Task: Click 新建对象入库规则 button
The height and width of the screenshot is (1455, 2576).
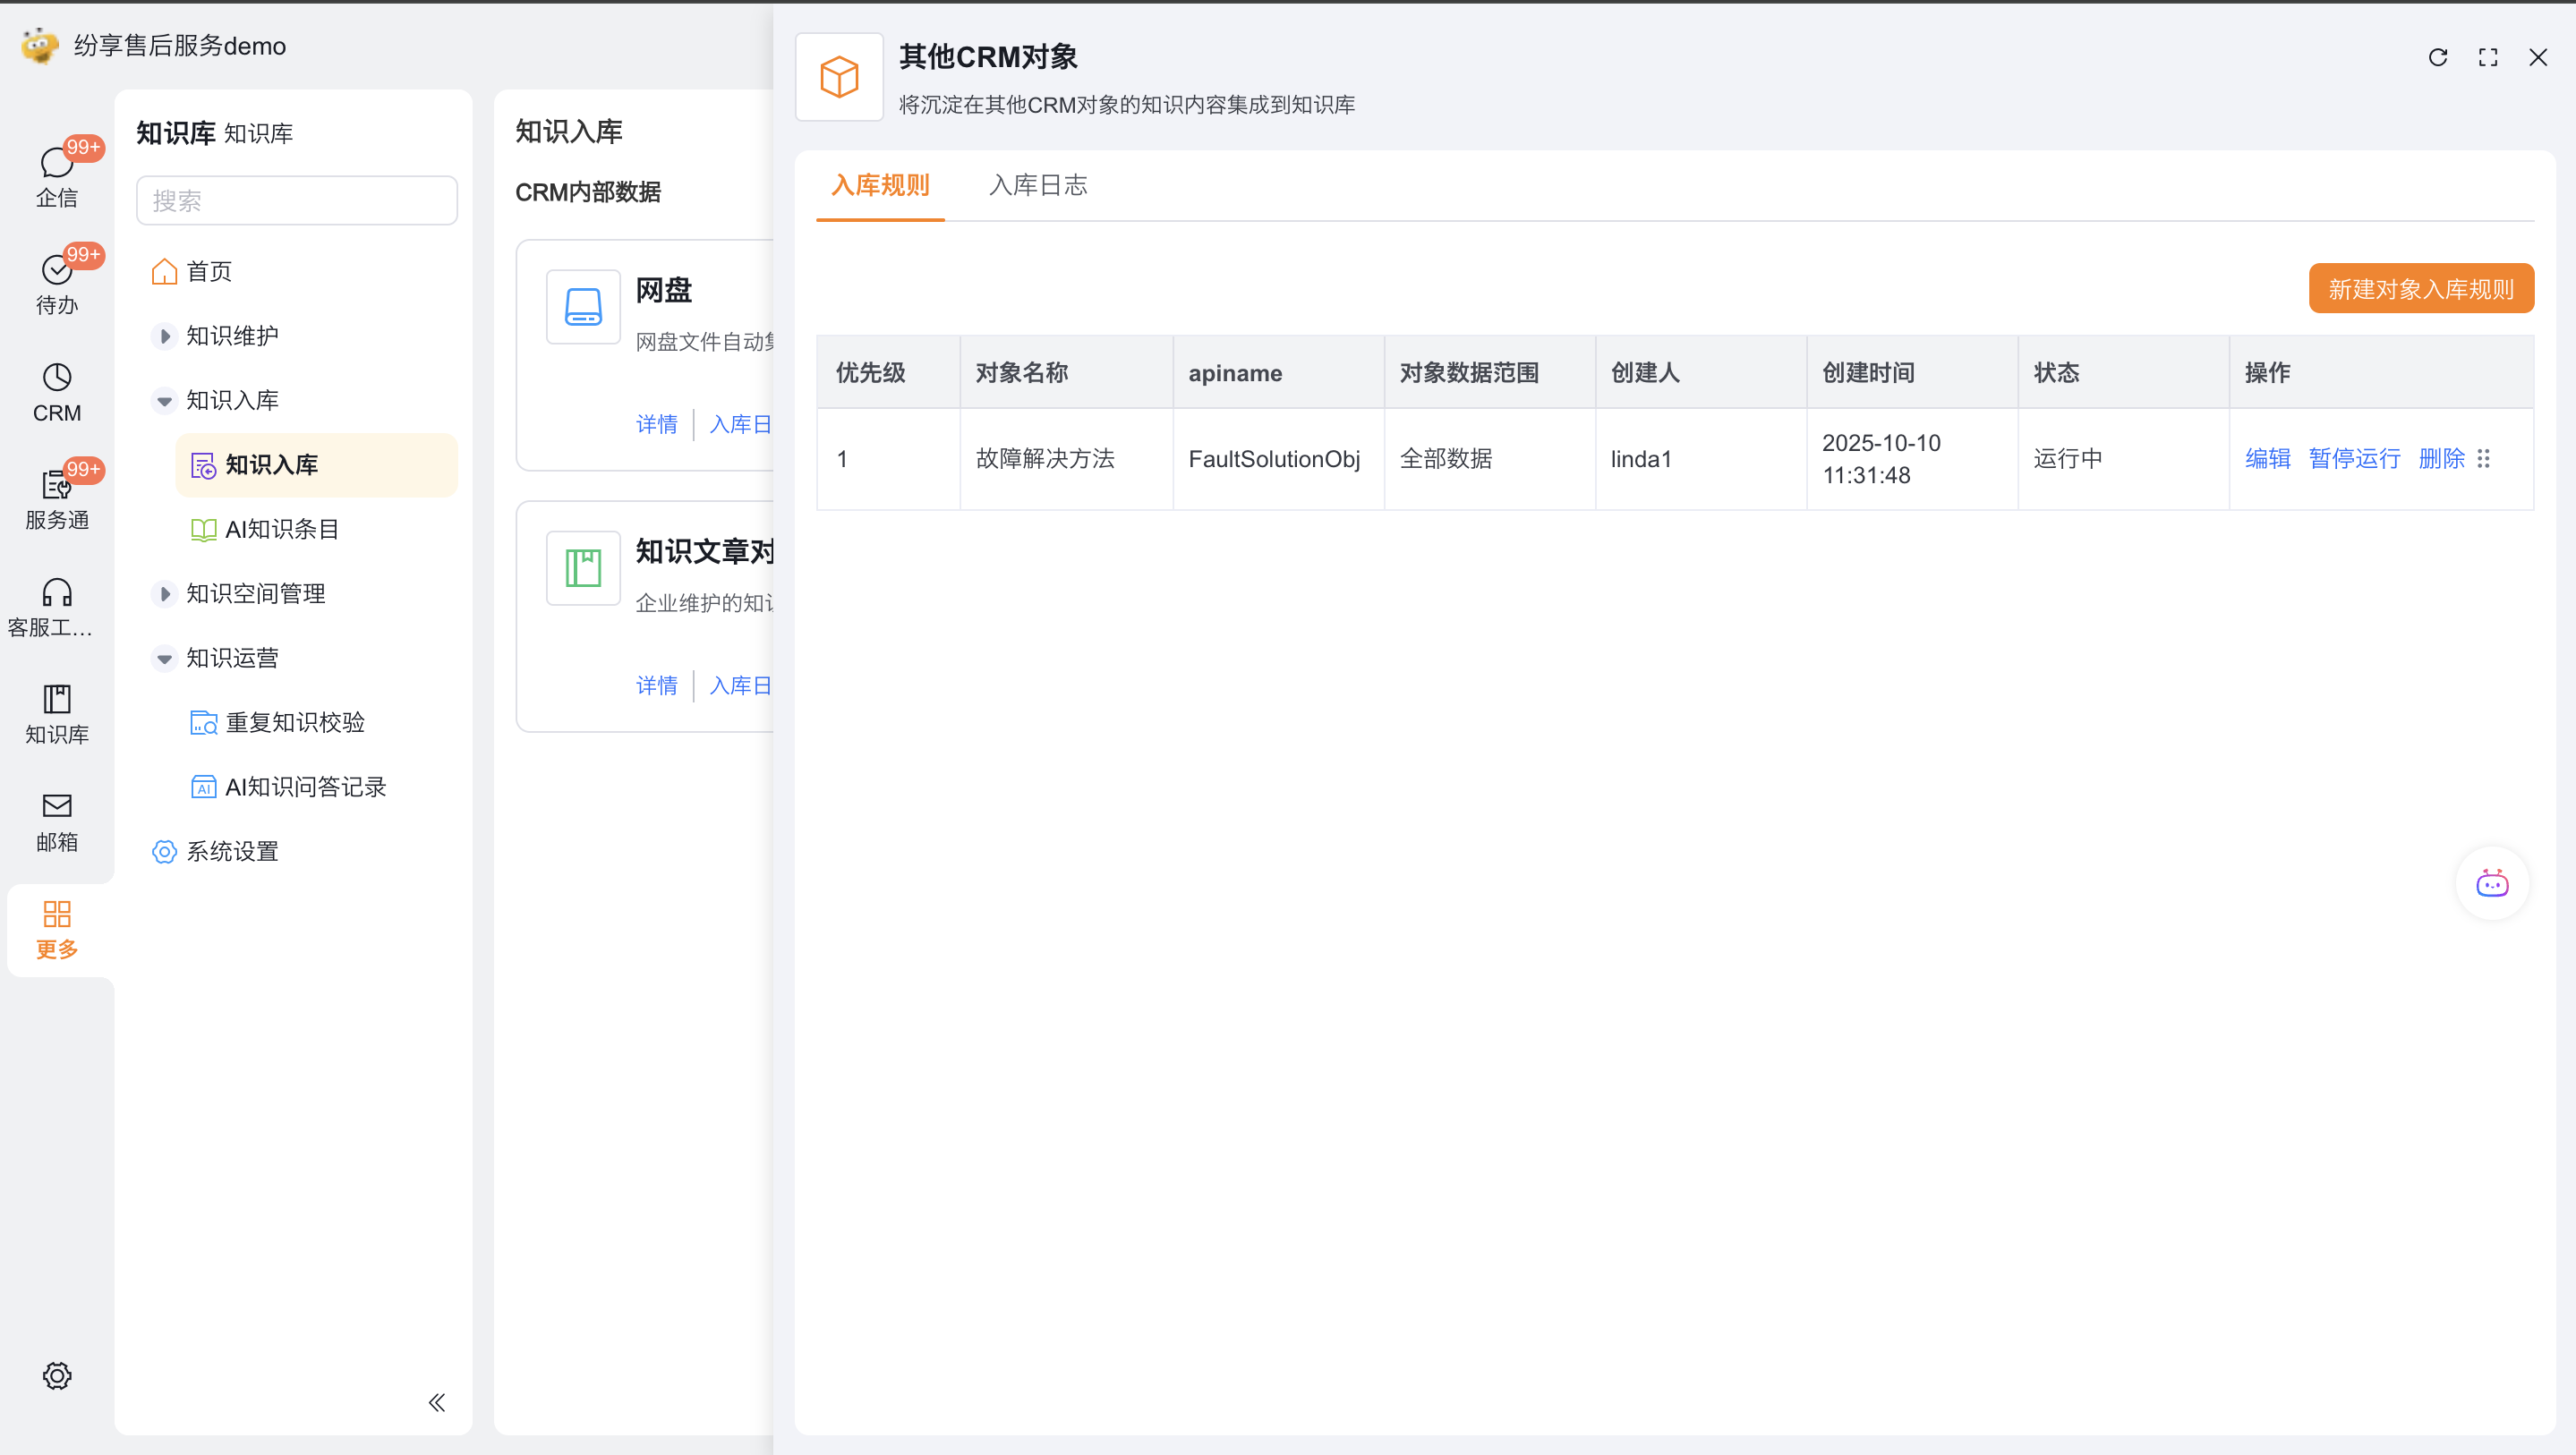Action: coord(2420,289)
